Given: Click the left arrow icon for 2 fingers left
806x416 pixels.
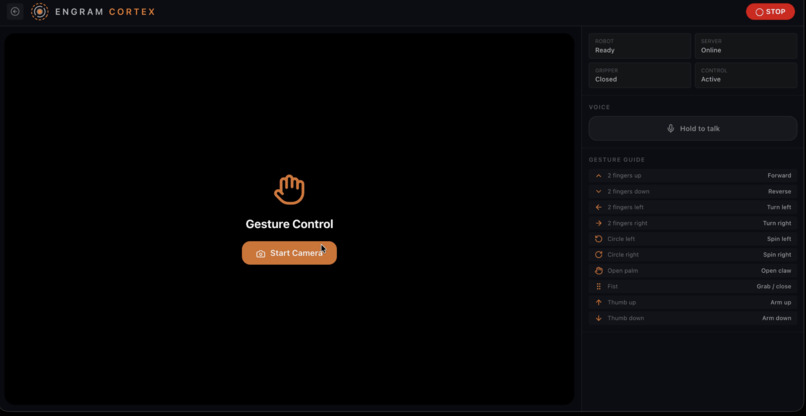Looking at the screenshot, I should pyautogui.click(x=598, y=207).
